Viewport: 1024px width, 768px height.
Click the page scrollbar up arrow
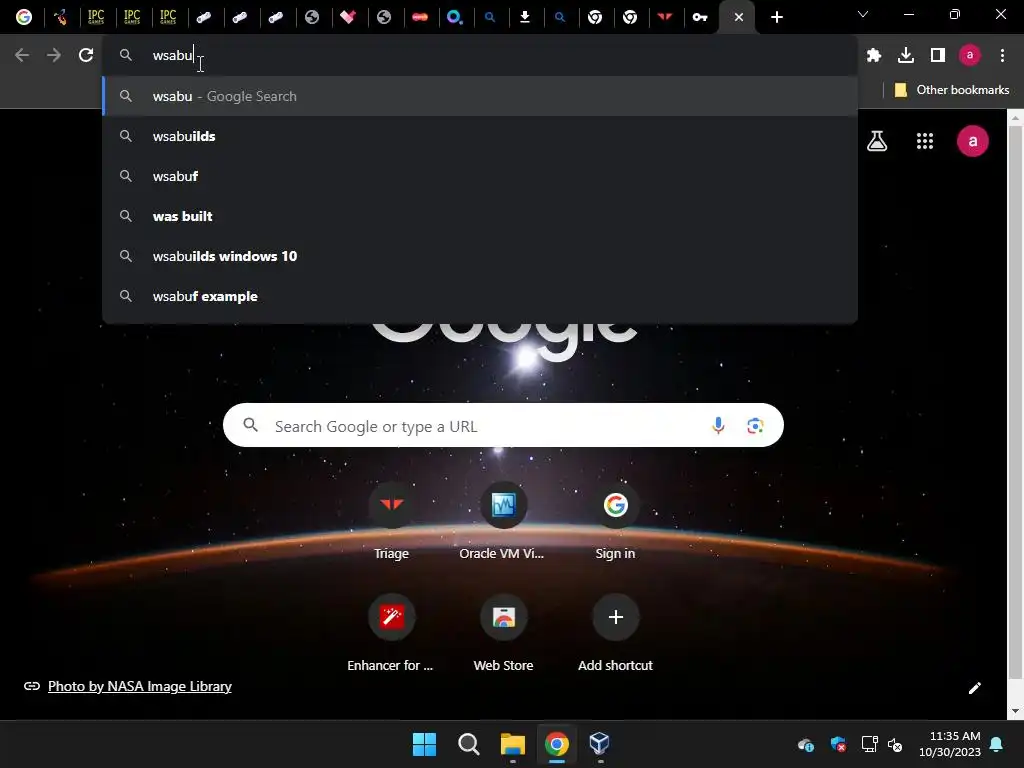1015,119
